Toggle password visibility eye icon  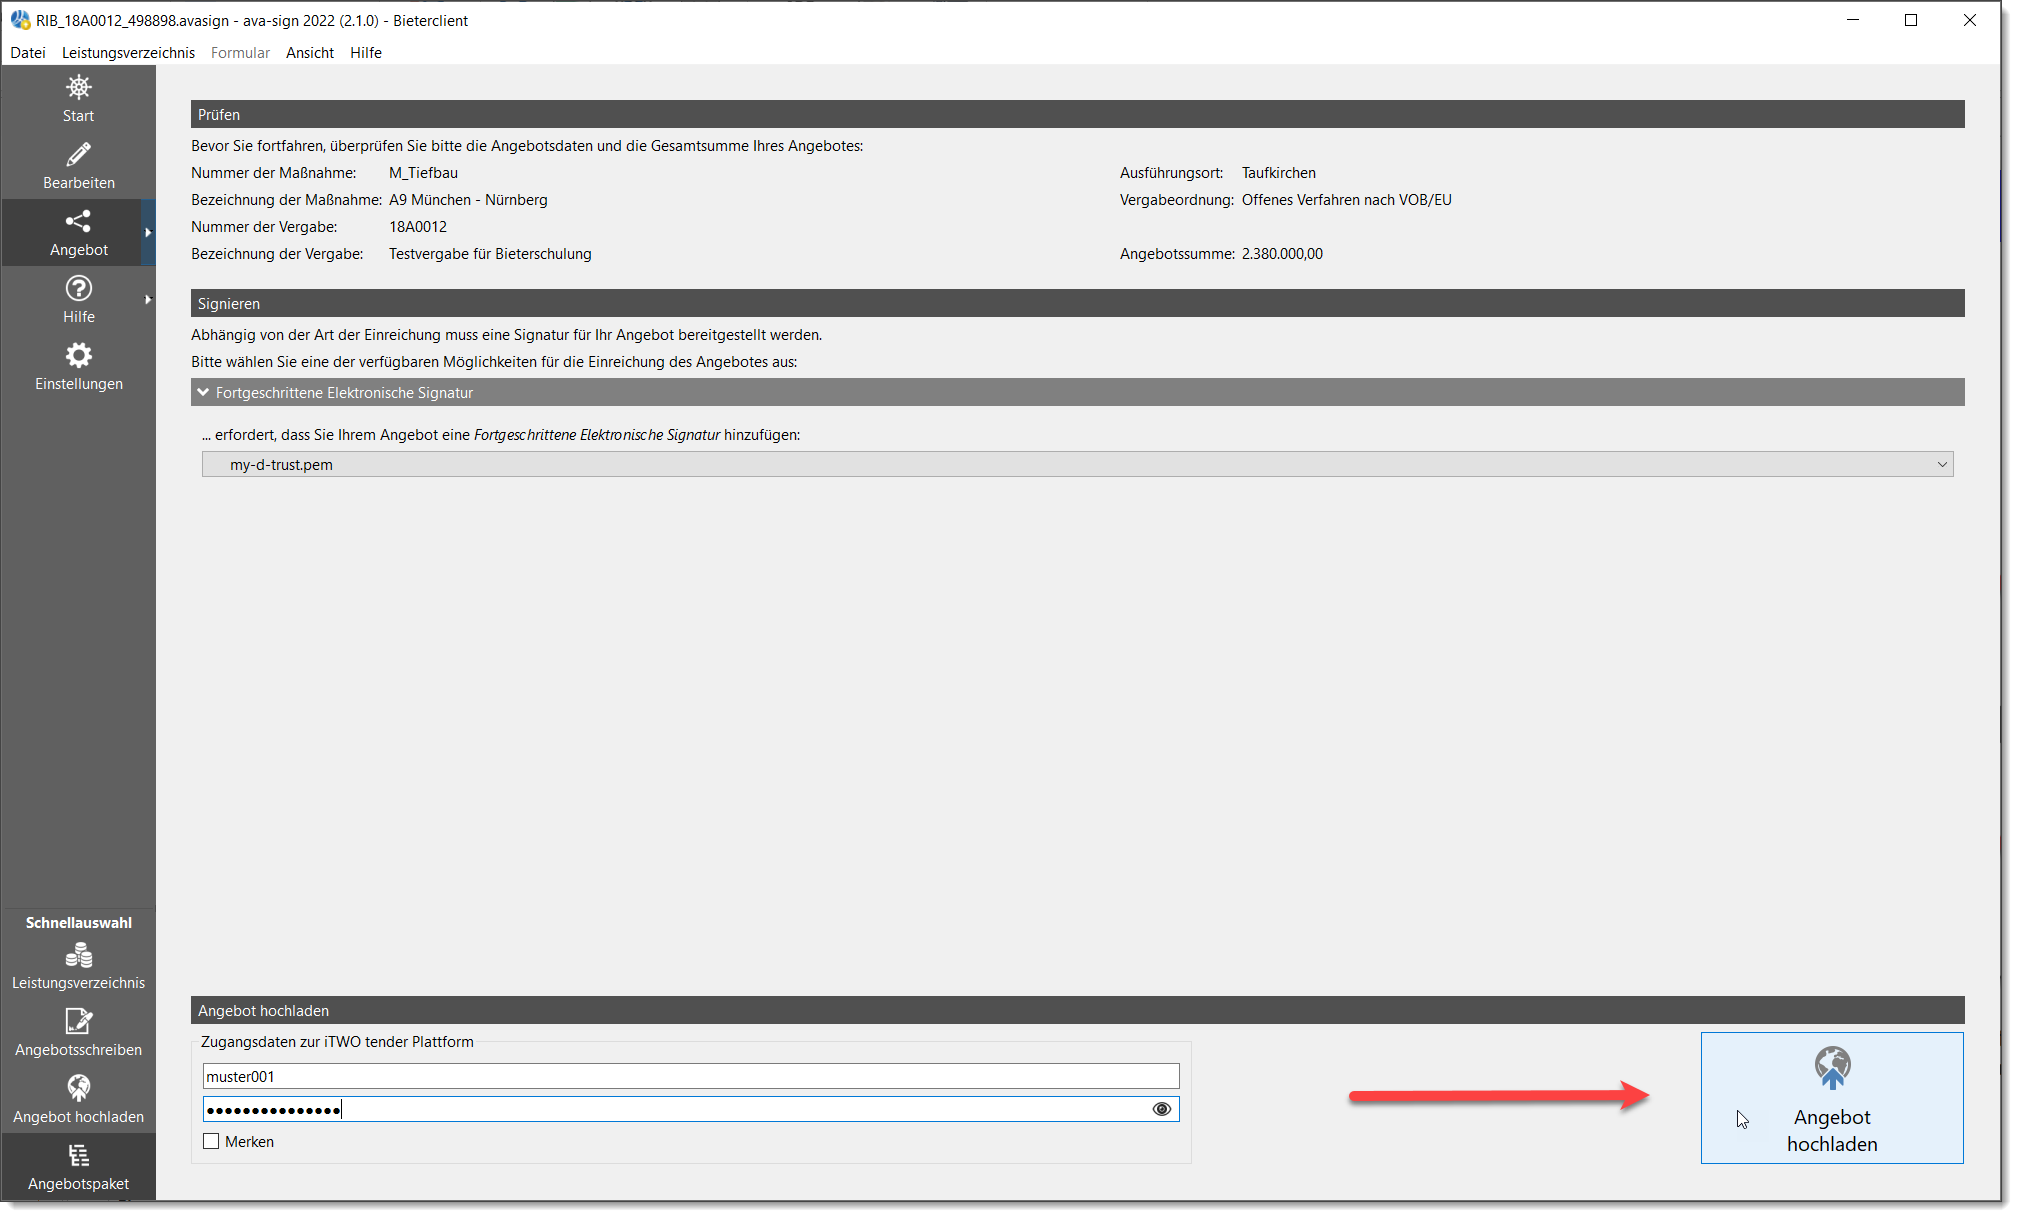point(1161,1109)
